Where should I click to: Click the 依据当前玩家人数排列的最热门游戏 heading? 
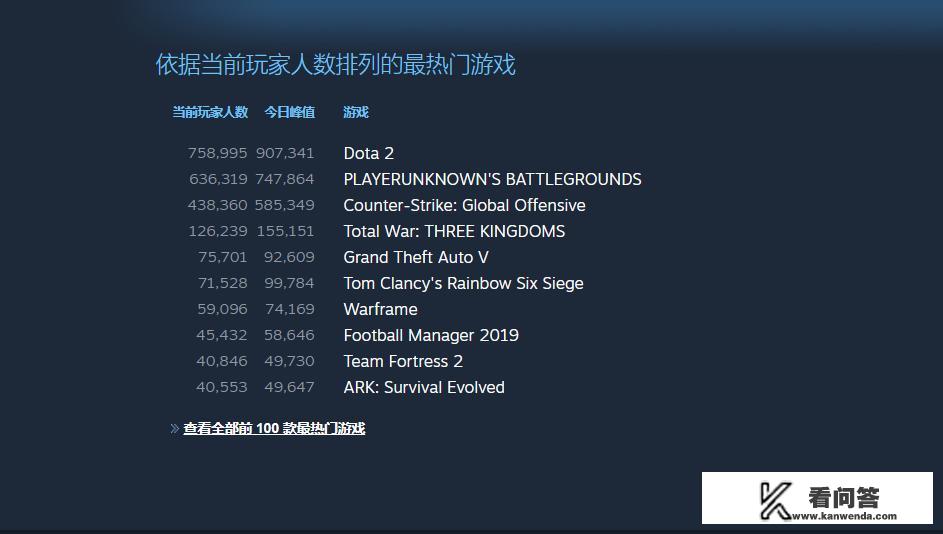pos(335,65)
